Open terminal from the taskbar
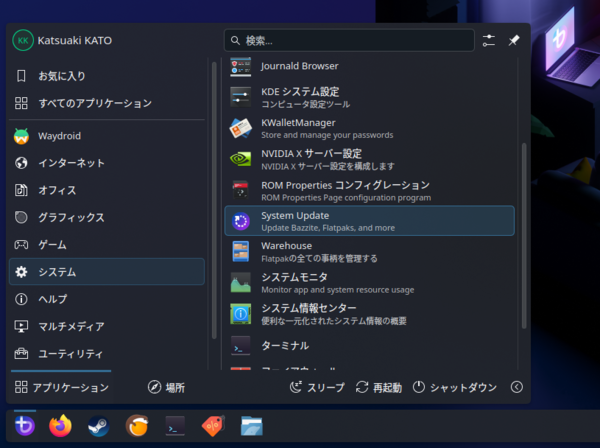Image resolution: width=600 pixels, height=448 pixels. 175,426
